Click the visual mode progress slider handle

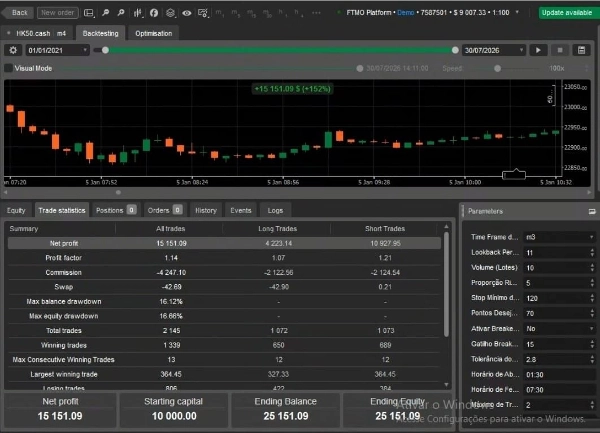pyautogui.click(x=360, y=68)
